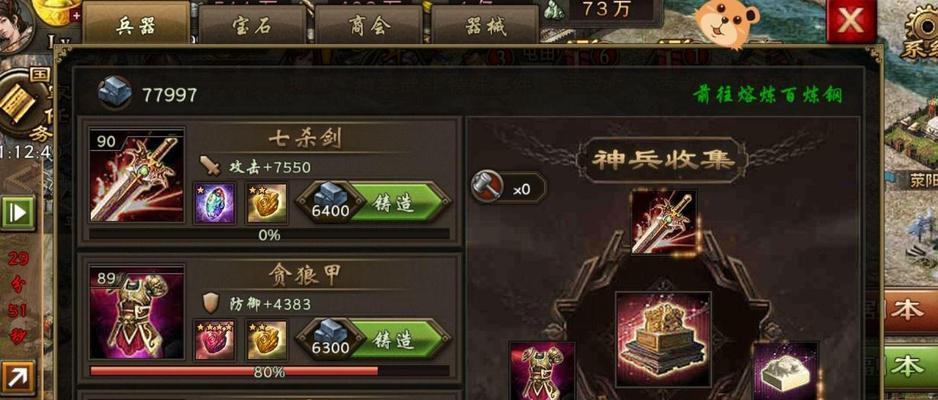Open the red gem slot of 贪狼甲
This screenshot has height=400, width=938.
tap(214, 340)
